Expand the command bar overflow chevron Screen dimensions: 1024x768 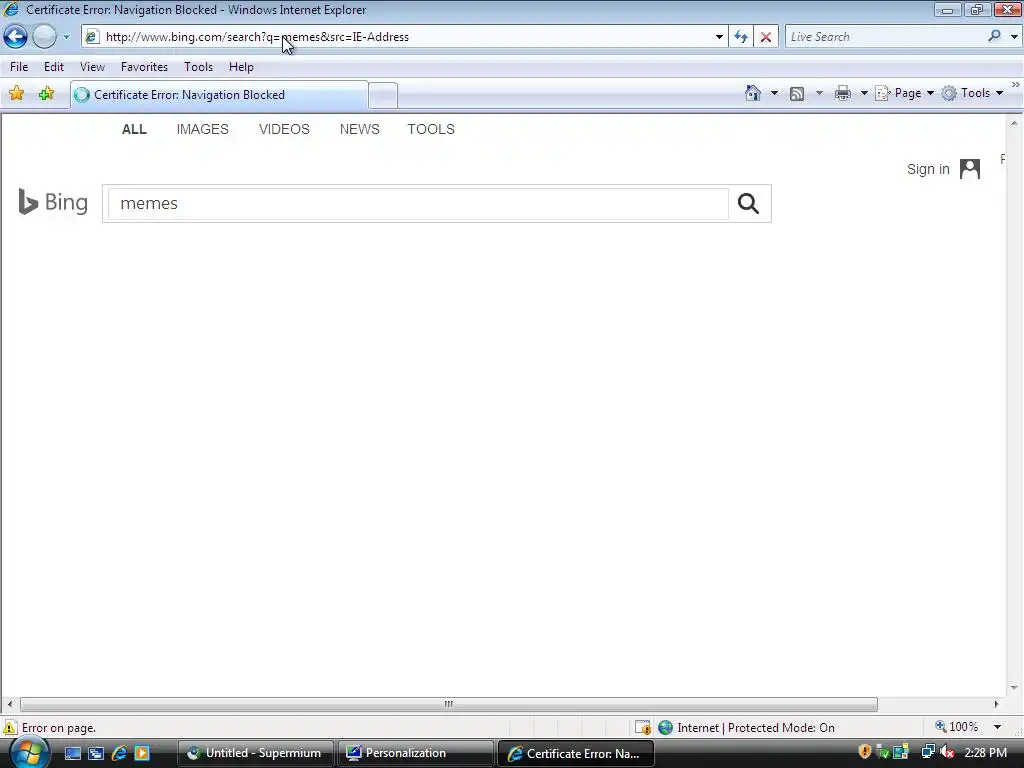pos(1016,85)
